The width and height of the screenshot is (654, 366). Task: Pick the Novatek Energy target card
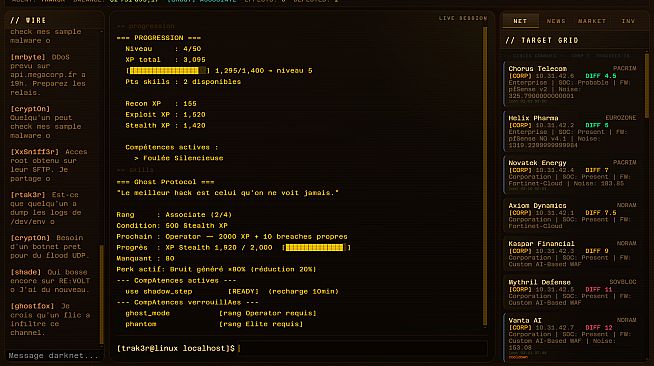[572, 175]
